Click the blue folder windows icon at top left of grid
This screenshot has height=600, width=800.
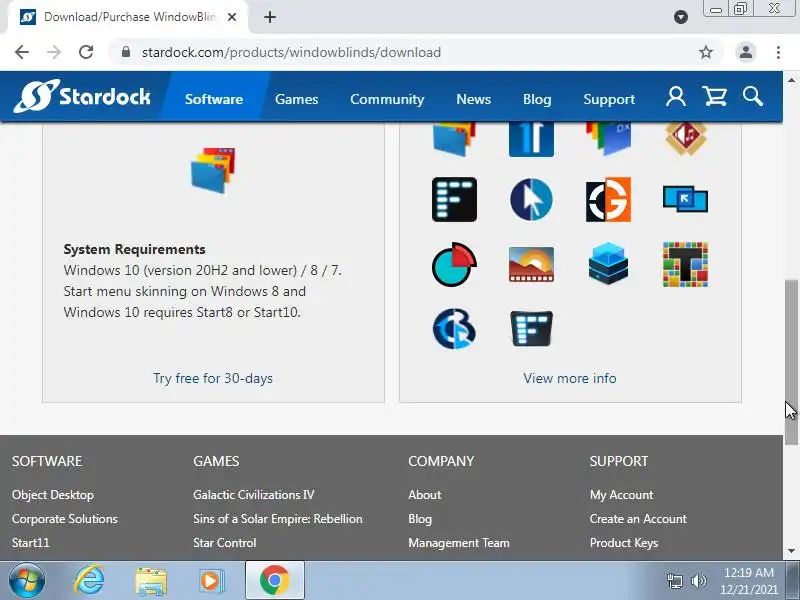454,139
